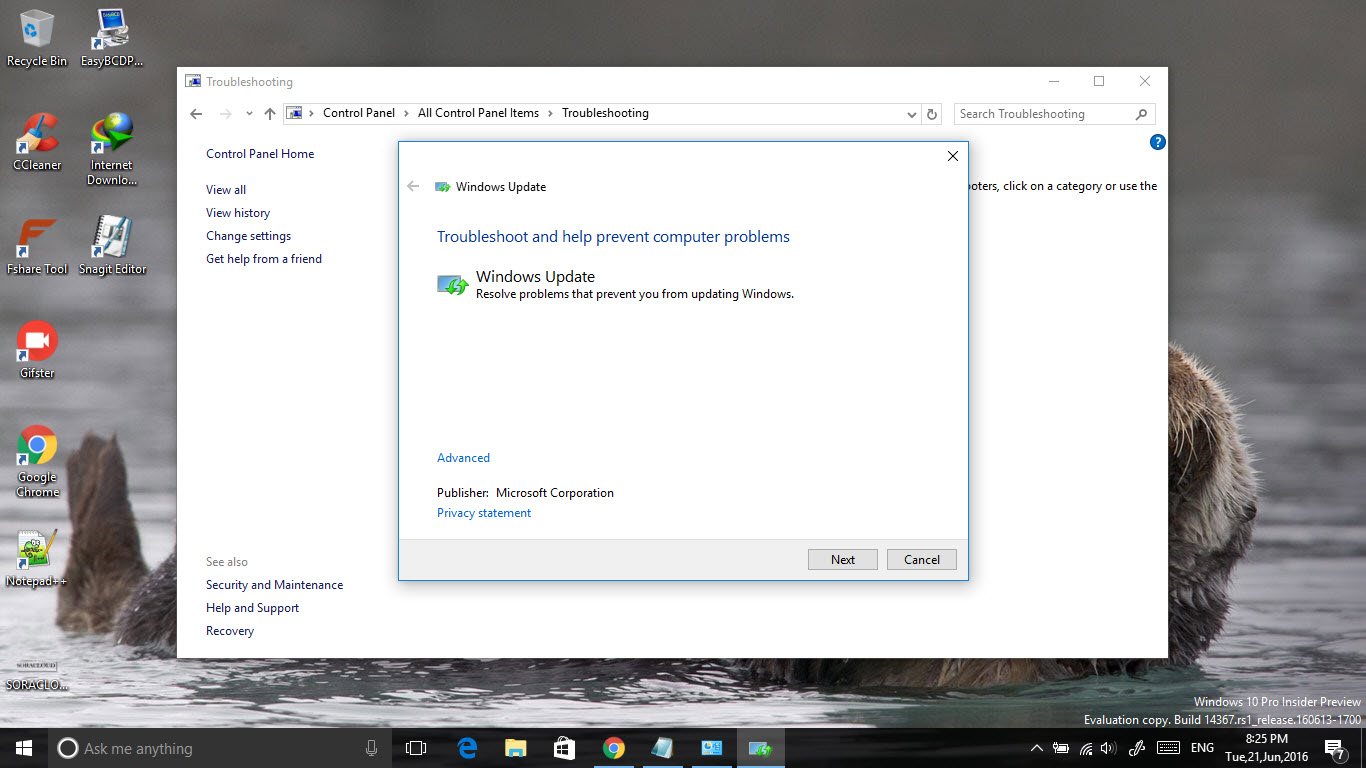Click Next in Windows Update troubleshooter
The image size is (1366, 768).
843,560
